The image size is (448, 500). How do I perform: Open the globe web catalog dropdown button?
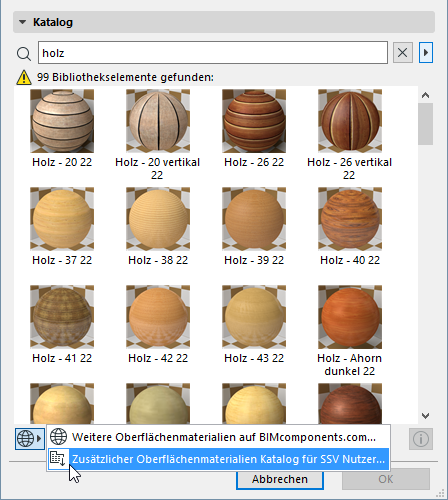(x=30, y=439)
